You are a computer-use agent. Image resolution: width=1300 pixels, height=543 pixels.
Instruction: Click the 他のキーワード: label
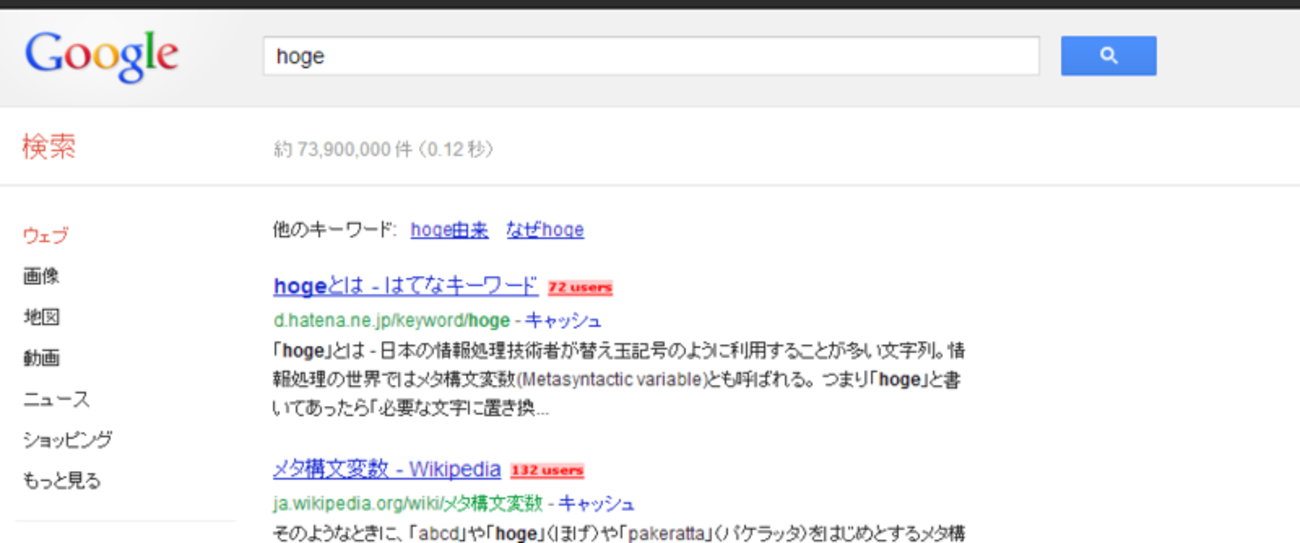coord(335,230)
